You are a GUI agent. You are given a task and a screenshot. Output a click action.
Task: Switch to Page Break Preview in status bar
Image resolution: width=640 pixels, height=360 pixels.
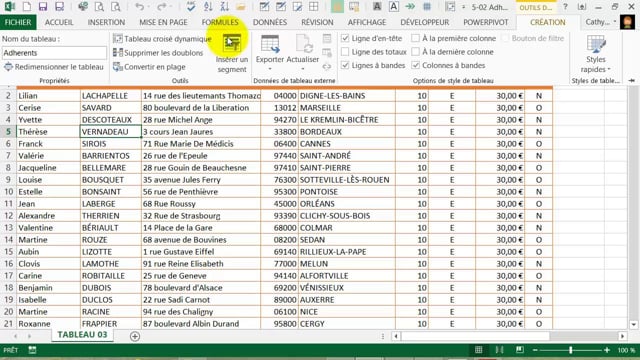[520, 350]
